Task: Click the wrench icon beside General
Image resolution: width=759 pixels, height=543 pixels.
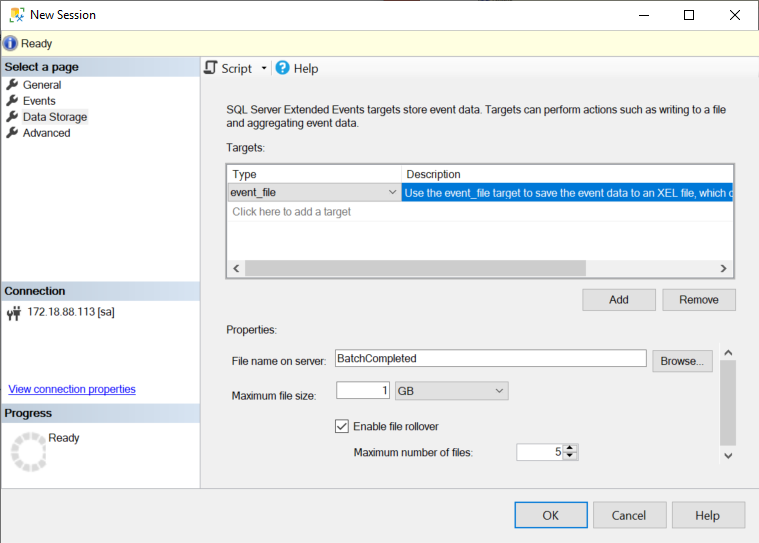Action: coord(12,85)
